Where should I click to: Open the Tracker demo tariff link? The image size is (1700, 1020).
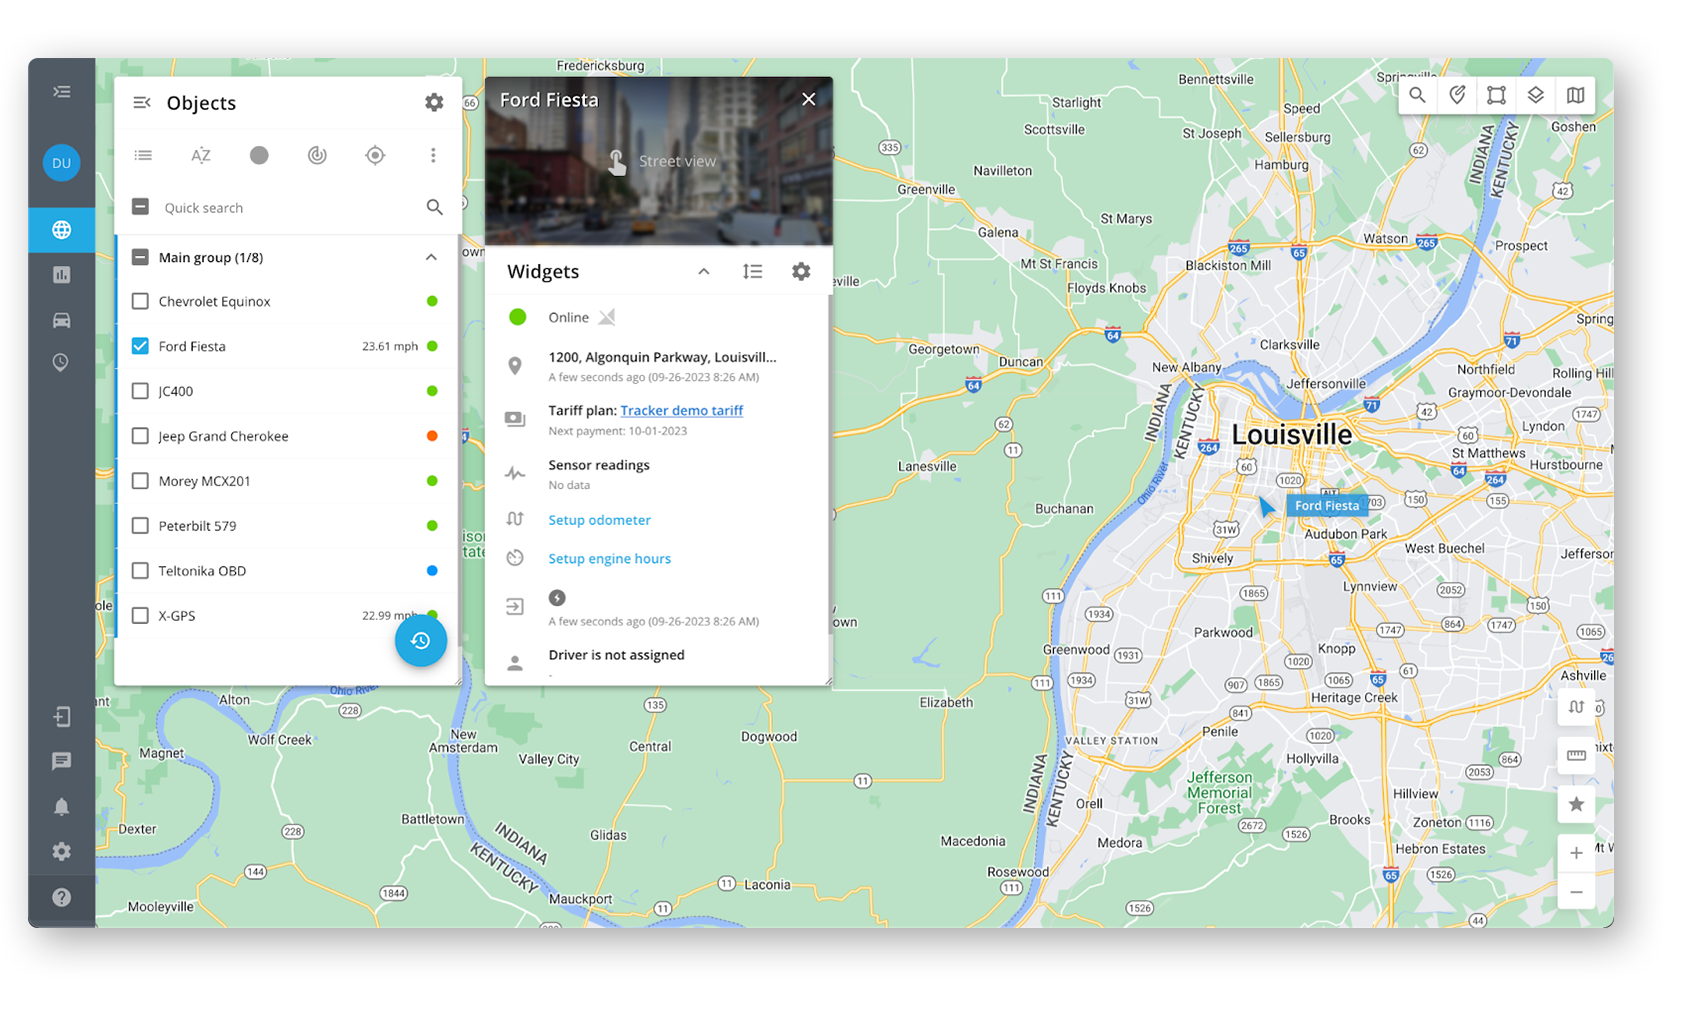682,410
